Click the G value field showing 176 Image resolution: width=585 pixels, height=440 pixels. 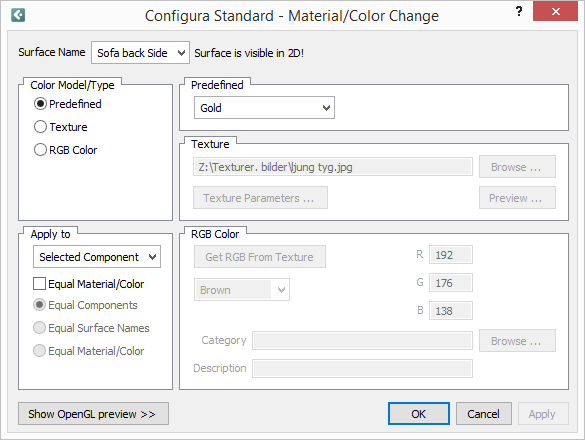point(451,283)
